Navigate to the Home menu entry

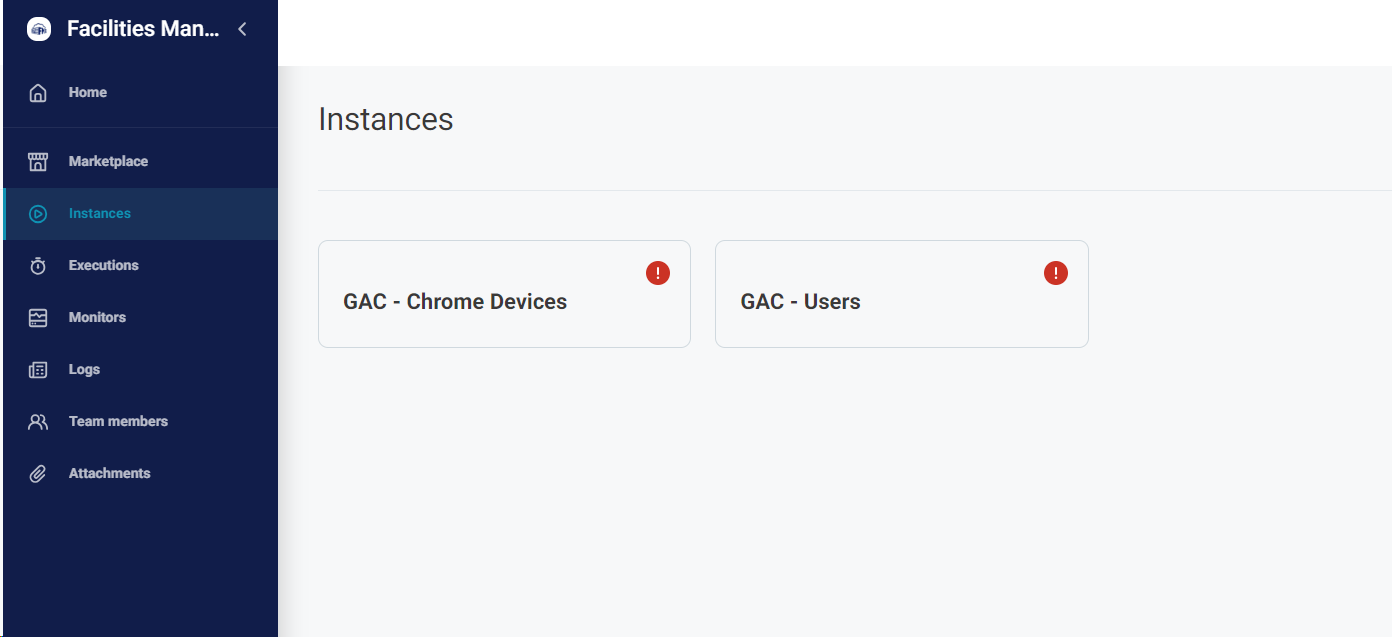[88, 91]
